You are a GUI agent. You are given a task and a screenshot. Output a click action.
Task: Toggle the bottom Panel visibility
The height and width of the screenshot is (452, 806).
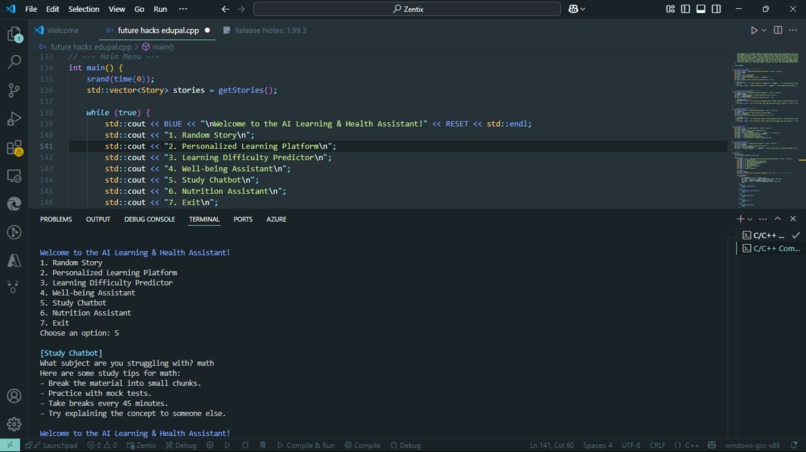coord(701,9)
